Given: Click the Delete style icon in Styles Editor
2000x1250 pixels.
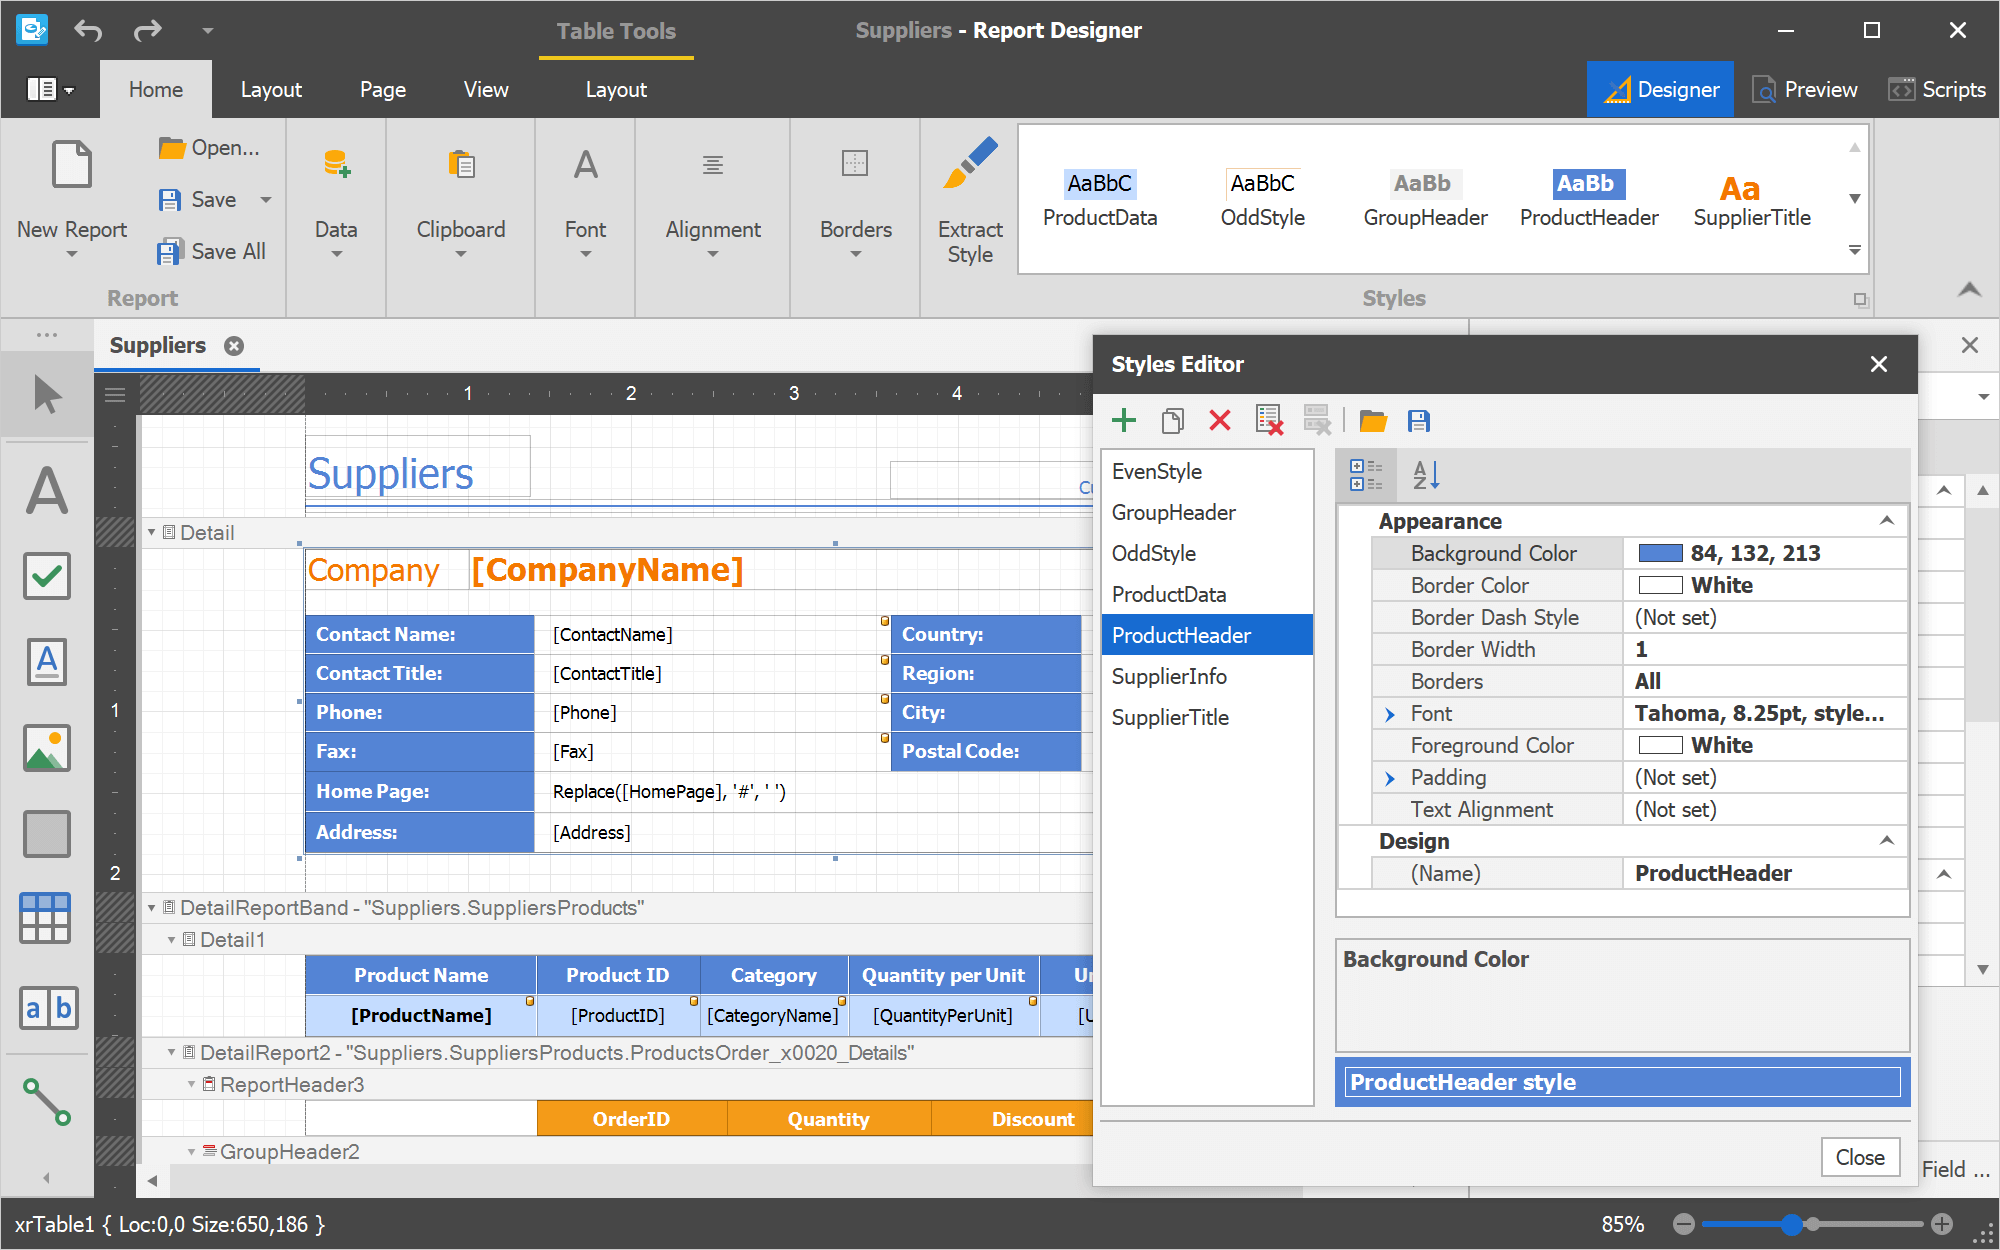Looking at the screenshot, I should [1221, 421].
